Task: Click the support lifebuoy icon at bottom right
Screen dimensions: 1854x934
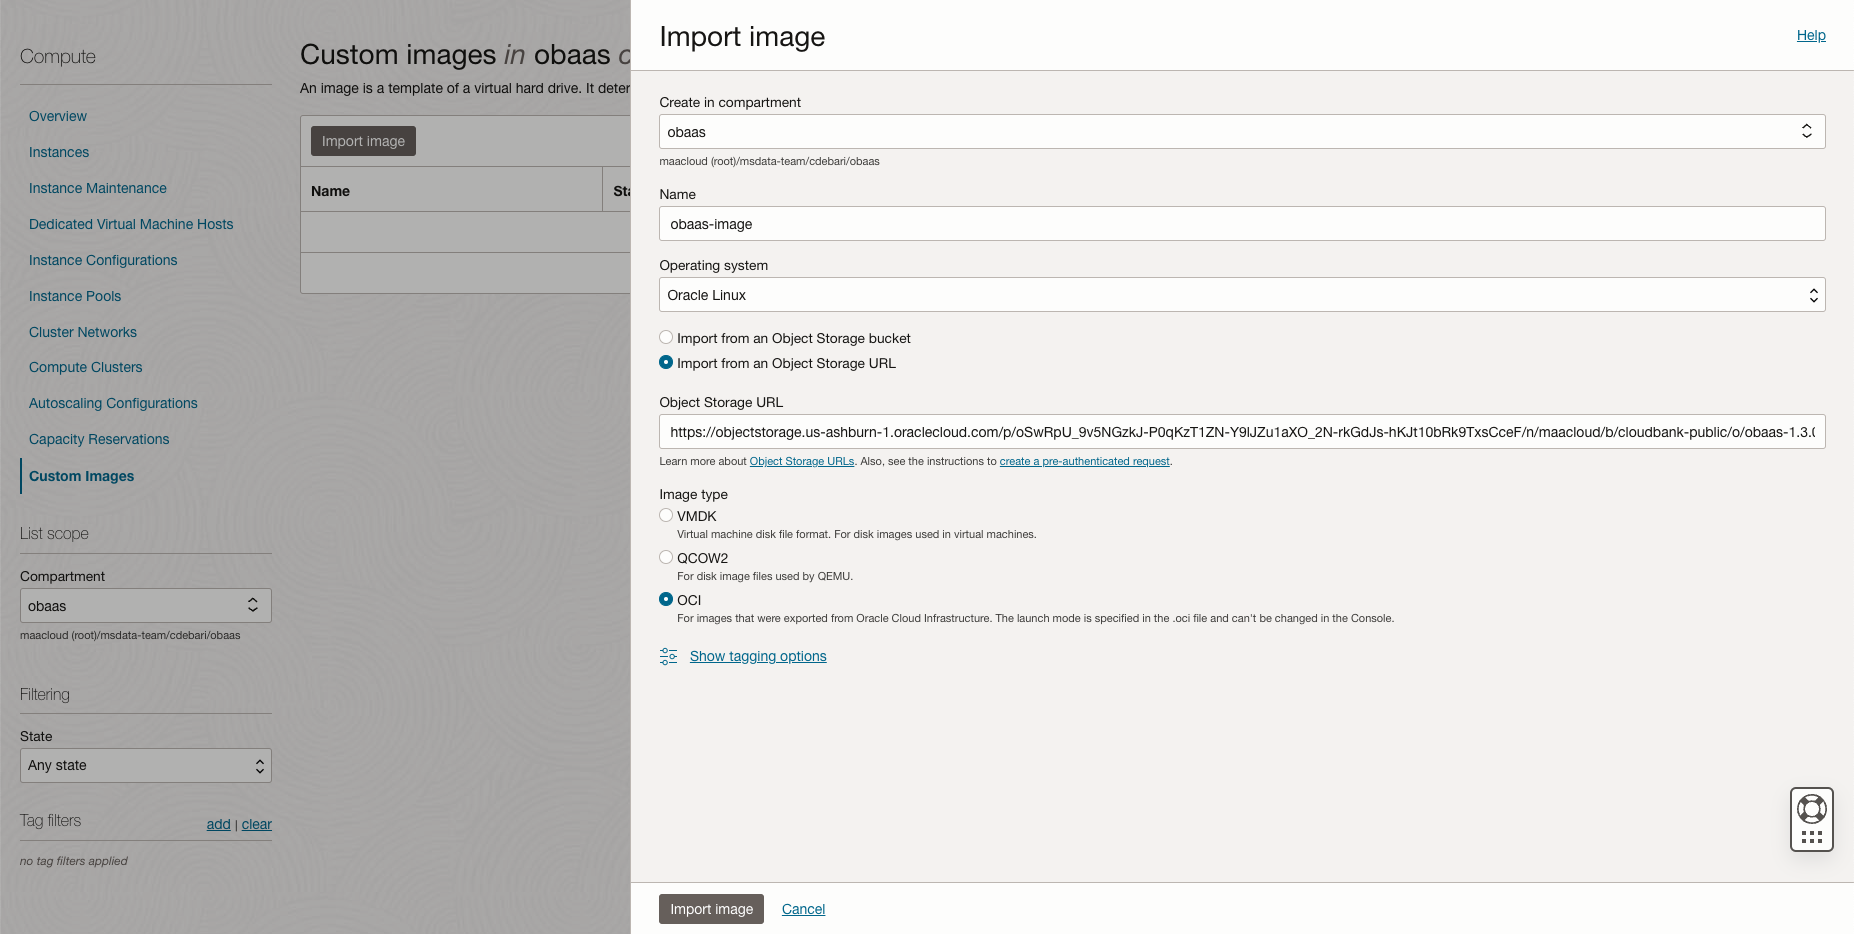Action: (1811, 806)
